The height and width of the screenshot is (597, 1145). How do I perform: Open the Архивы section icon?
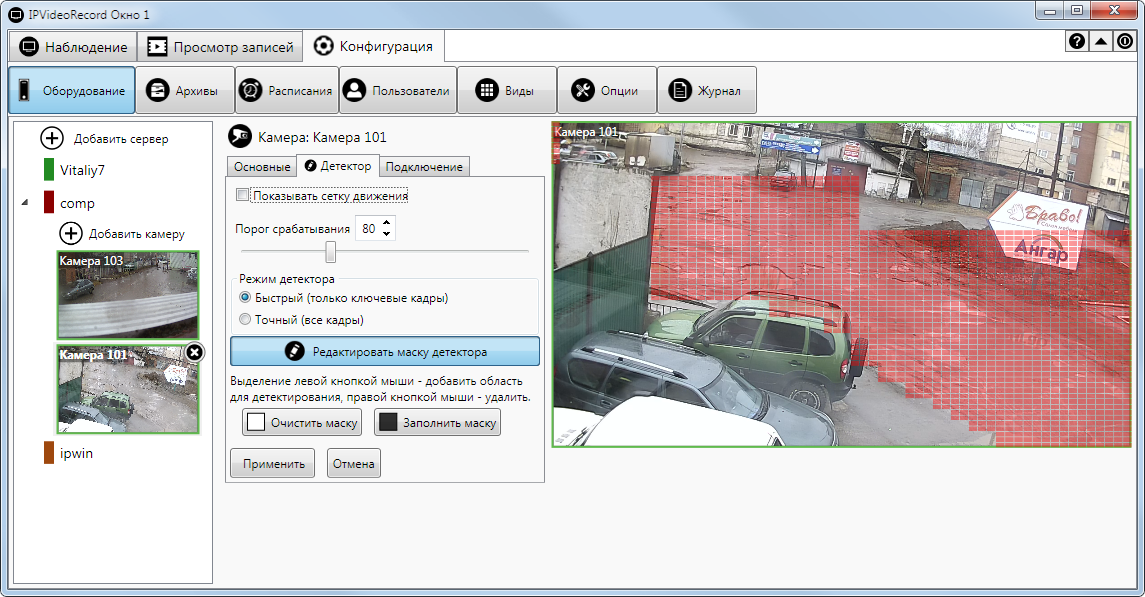(x=157, y=91)
